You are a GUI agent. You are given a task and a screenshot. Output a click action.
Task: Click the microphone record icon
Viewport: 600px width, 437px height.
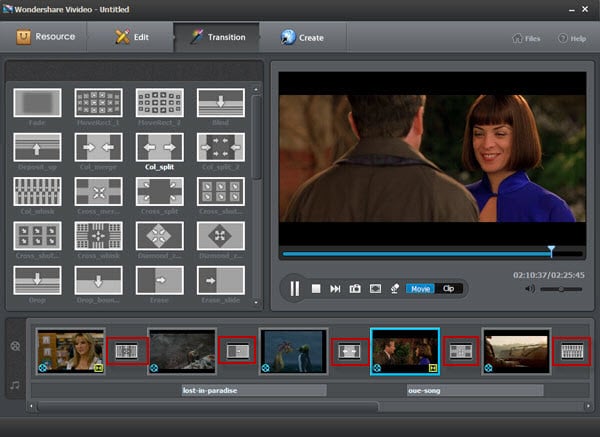pos(395,289)
